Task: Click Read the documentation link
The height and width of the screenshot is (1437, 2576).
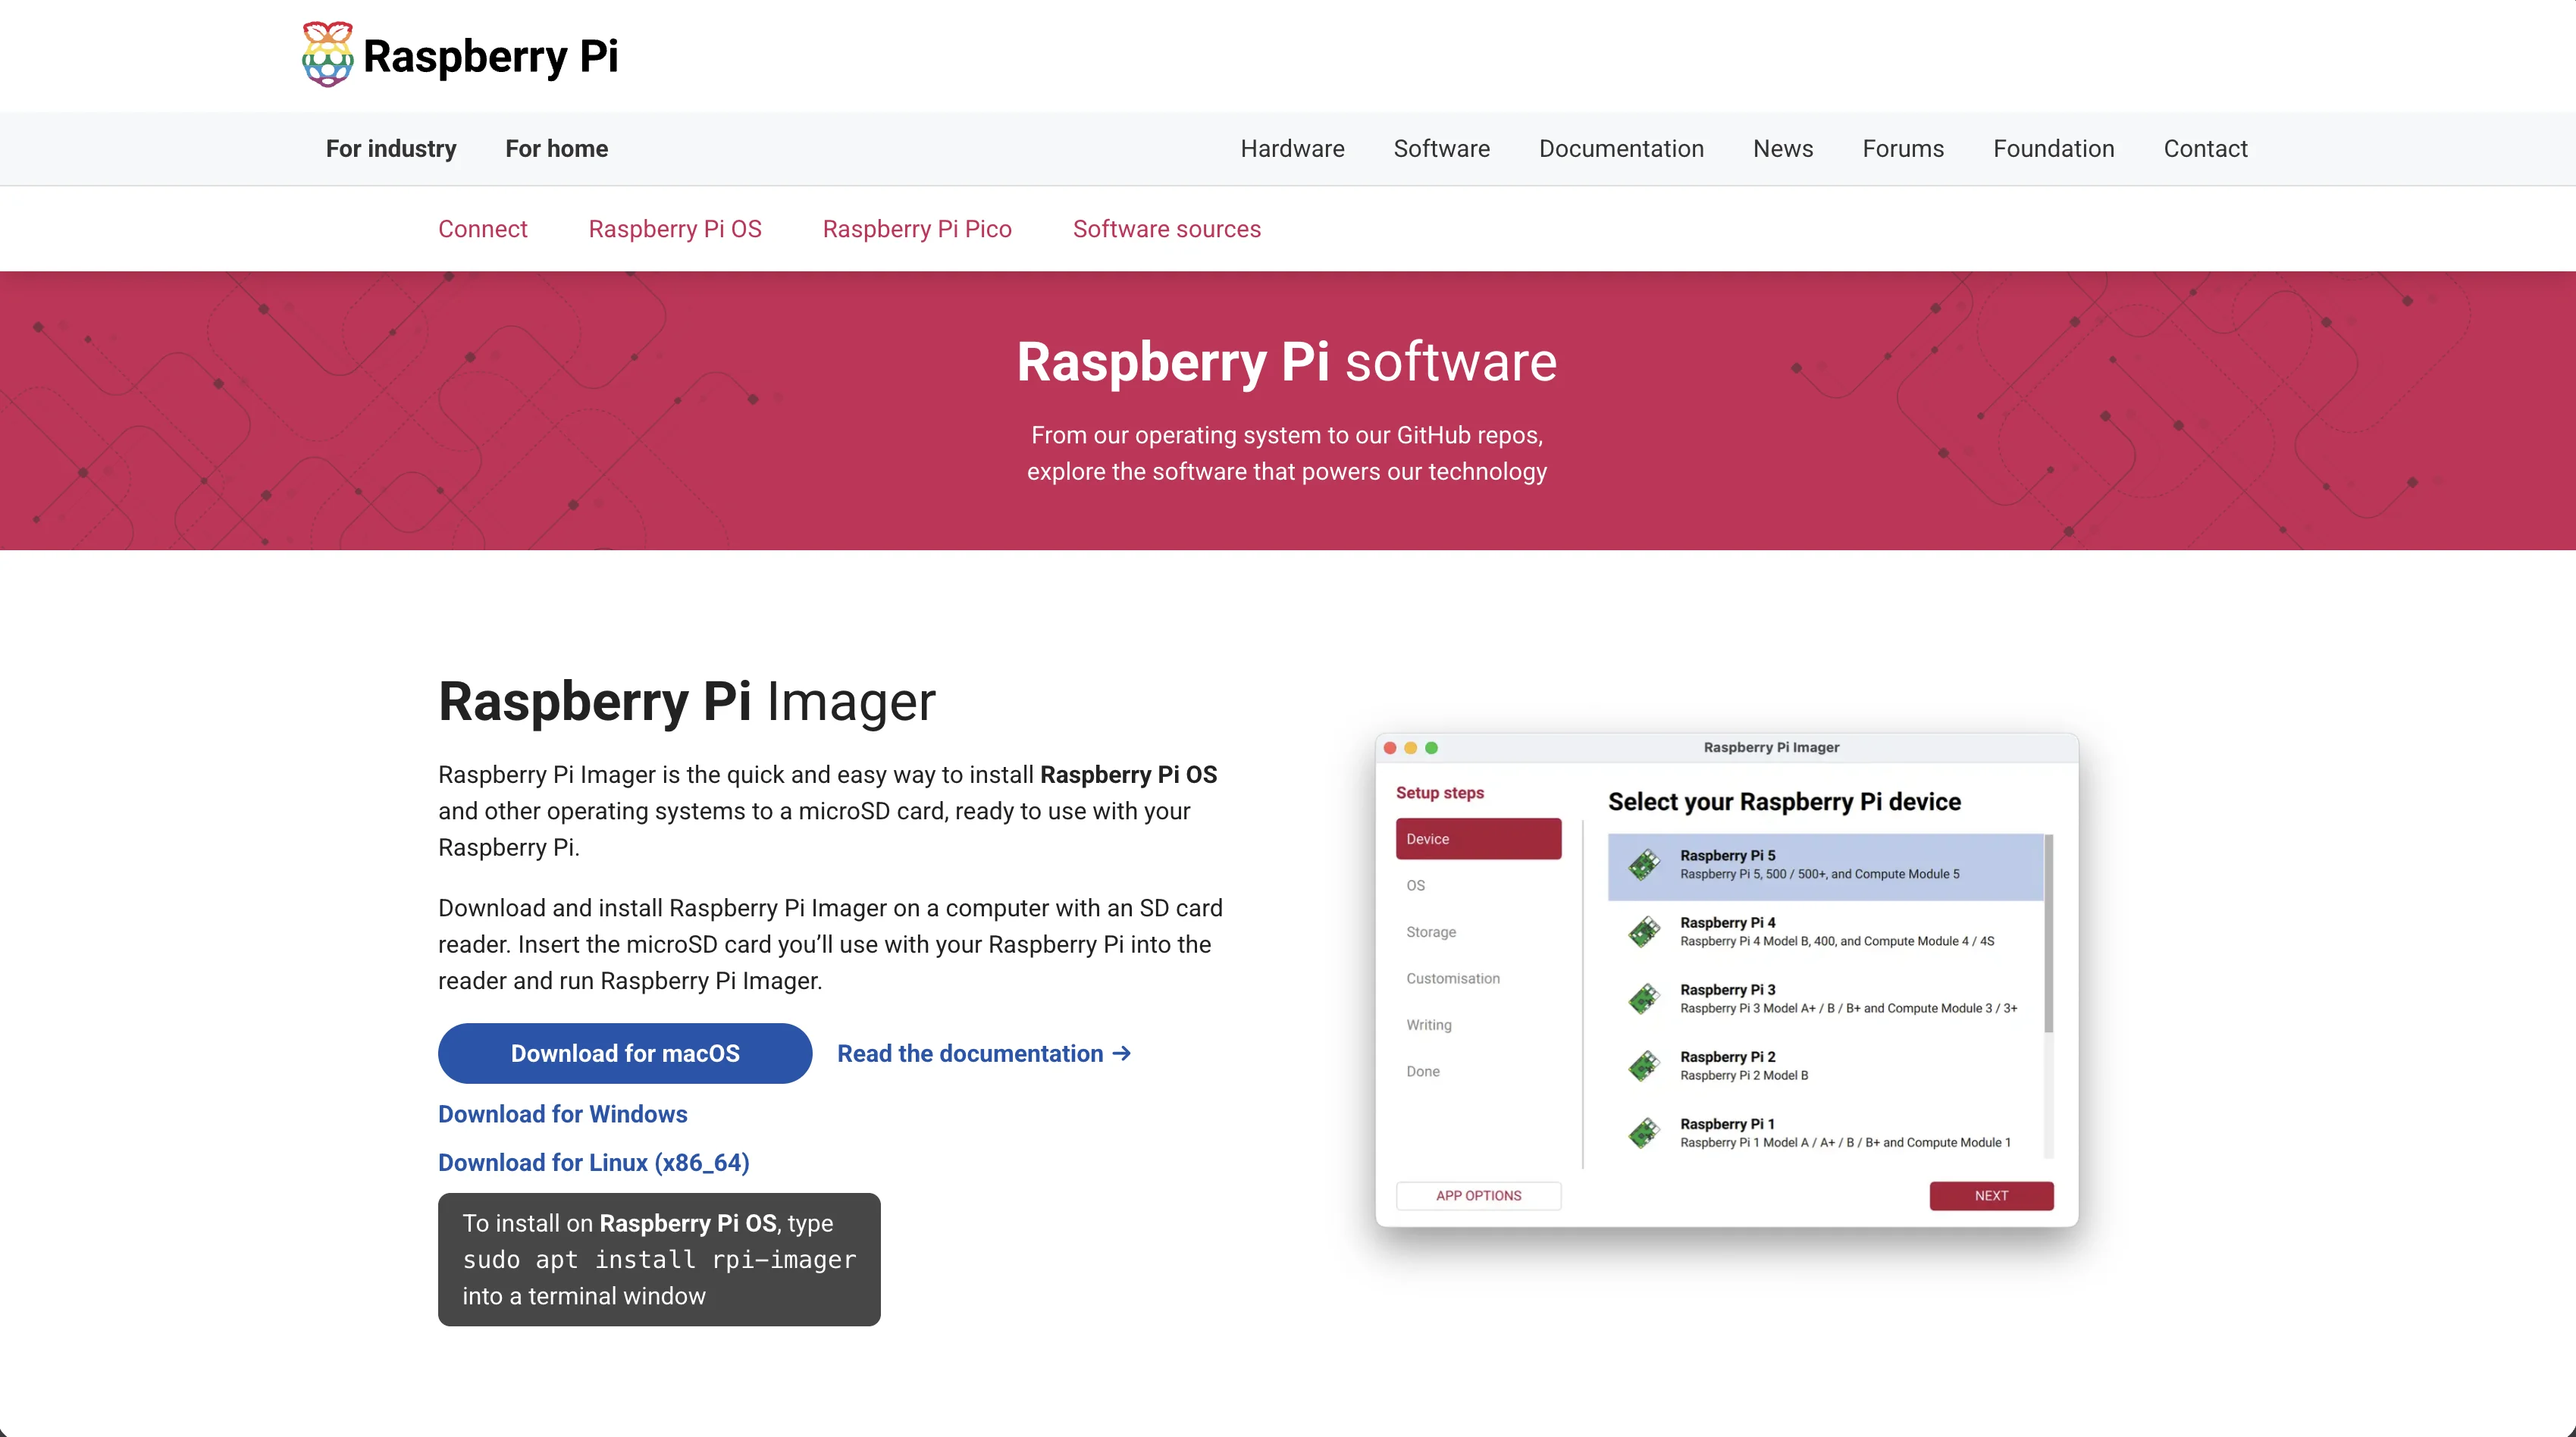Action: pos(984,1053)
